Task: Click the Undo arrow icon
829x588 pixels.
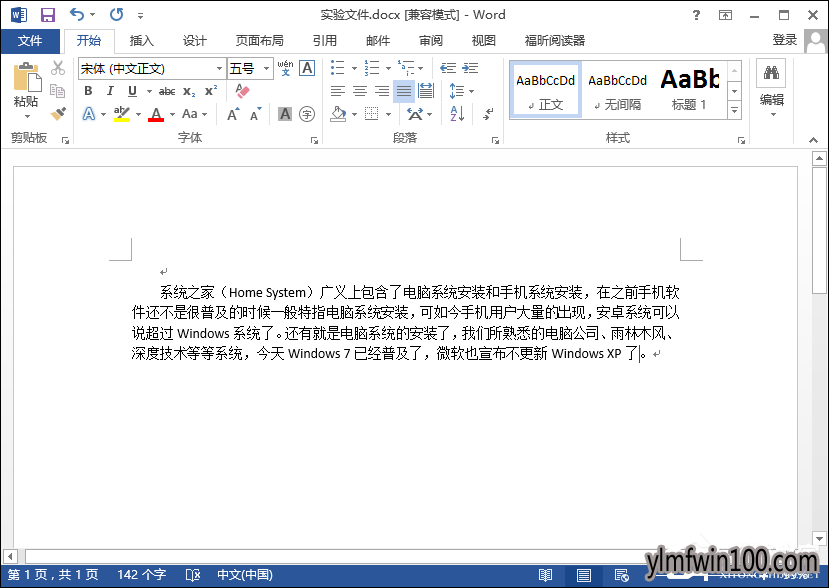Action: 77,14
